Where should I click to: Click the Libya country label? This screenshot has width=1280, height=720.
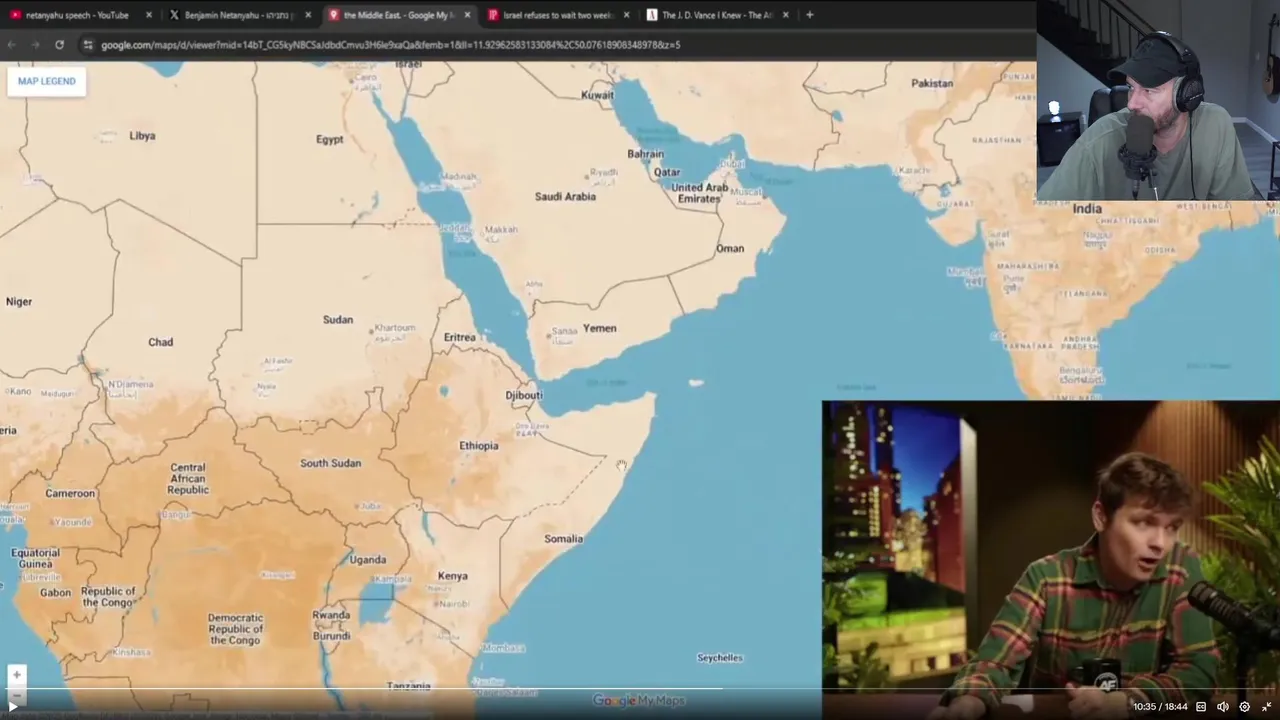pyautogui.click(x=142, y=135)
